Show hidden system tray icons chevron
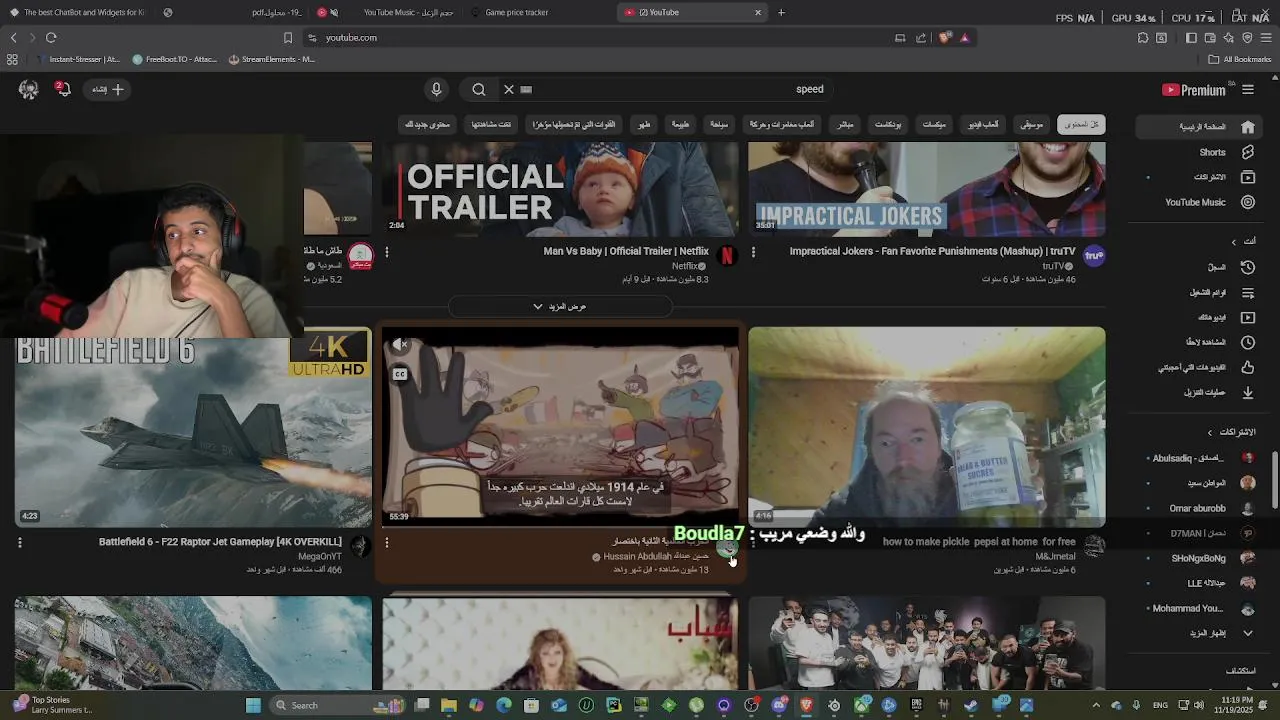This screenshot has width=1280, height=720. (x=1096, y=705)
